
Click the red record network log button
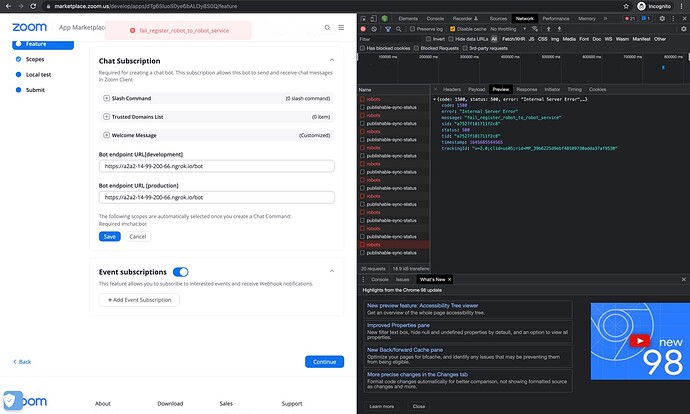363,29
